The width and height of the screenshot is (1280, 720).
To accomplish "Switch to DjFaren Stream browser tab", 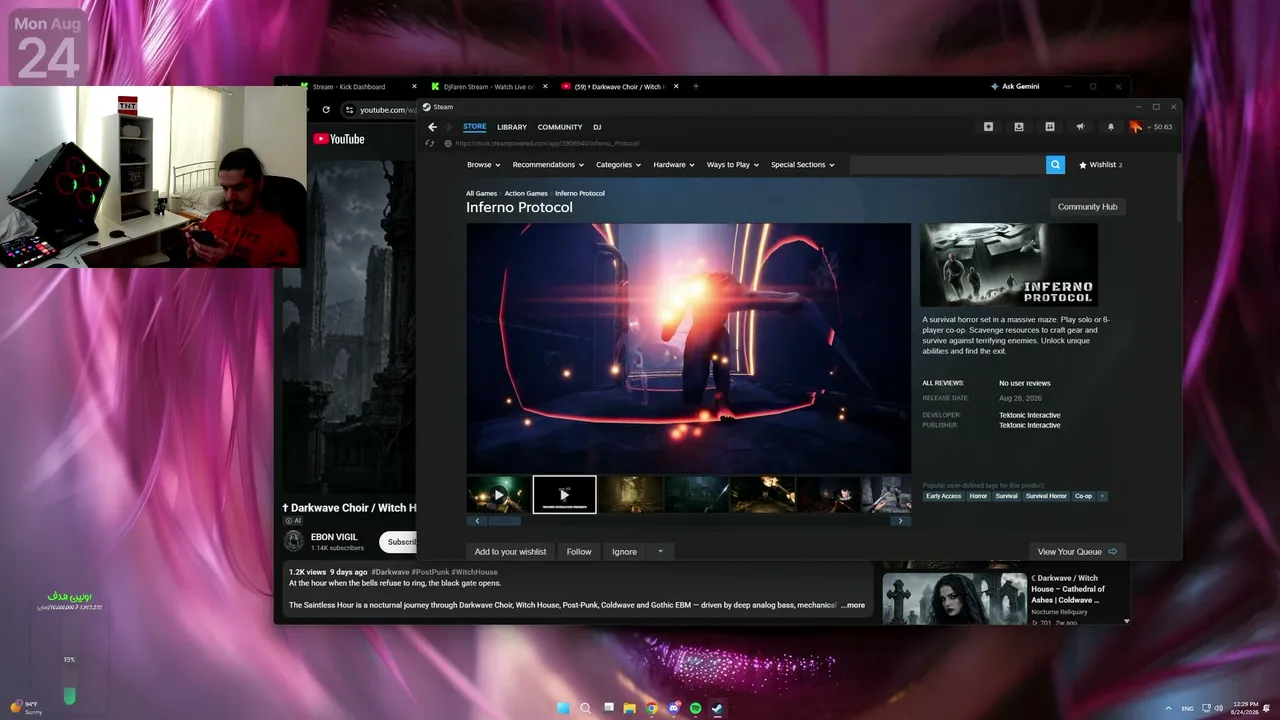I will 488,87.
